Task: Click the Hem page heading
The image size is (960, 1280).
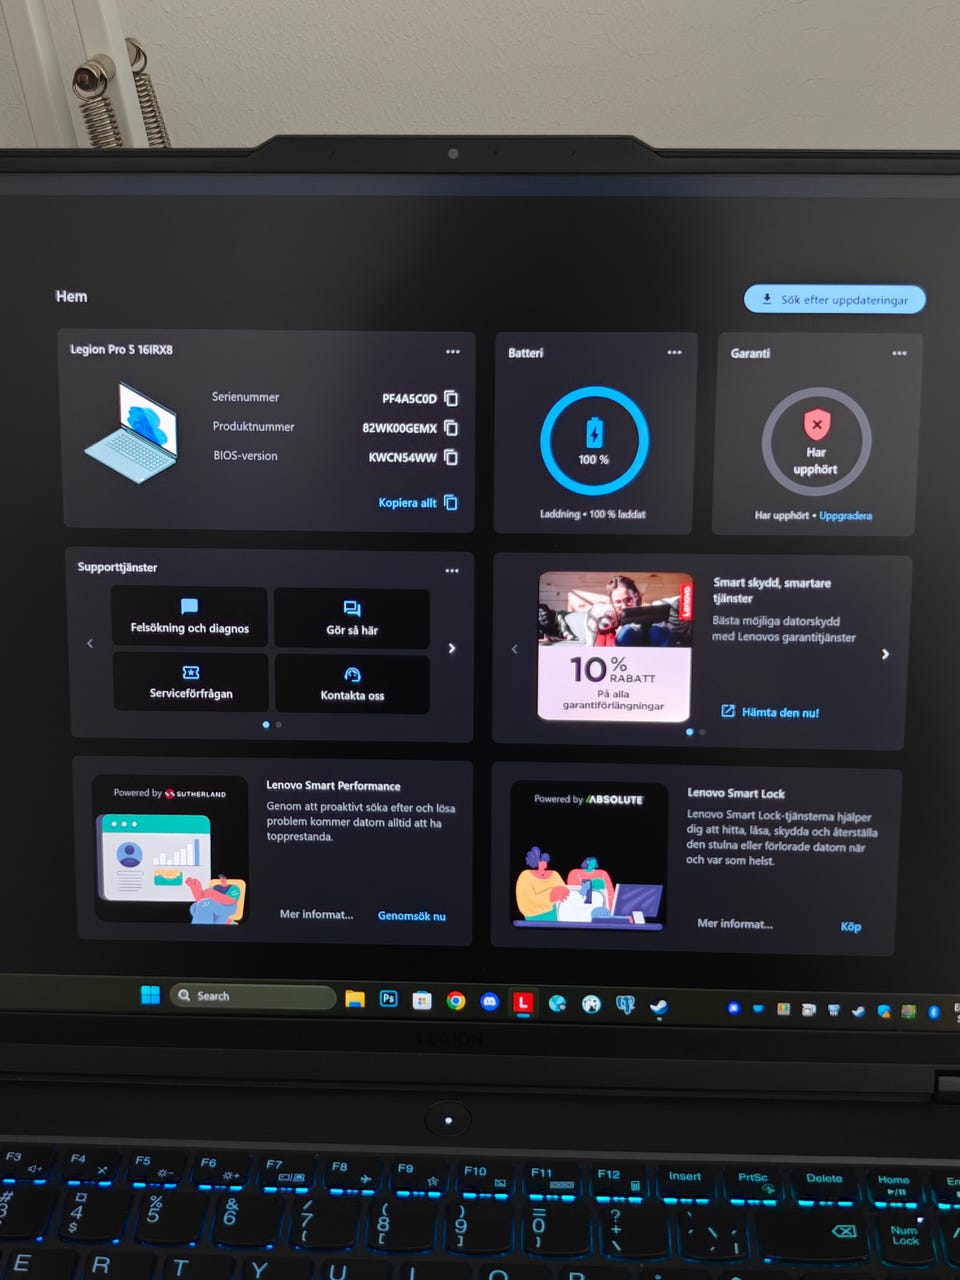Action: click(x=71, y=296)
